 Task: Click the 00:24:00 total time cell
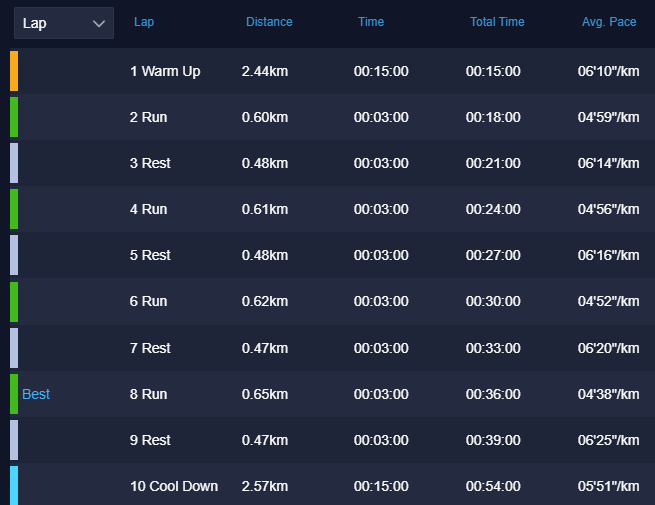pos(493,209)
